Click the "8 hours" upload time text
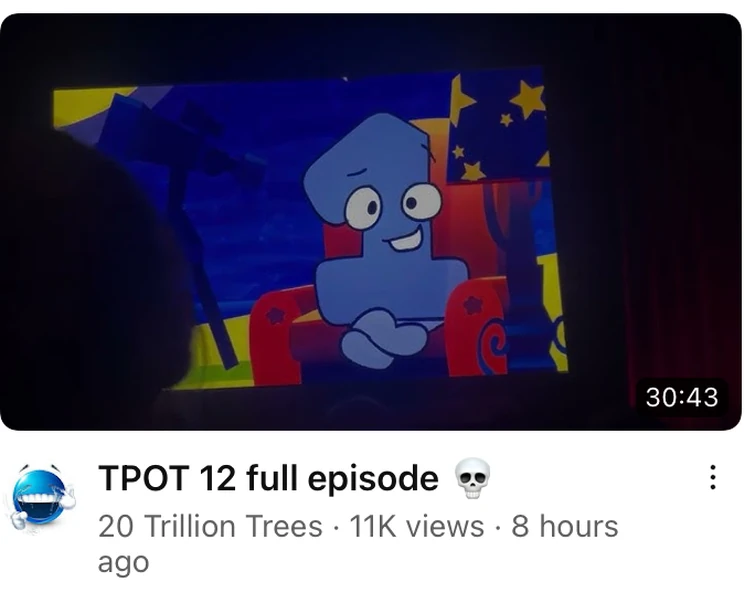 (564, 525)
